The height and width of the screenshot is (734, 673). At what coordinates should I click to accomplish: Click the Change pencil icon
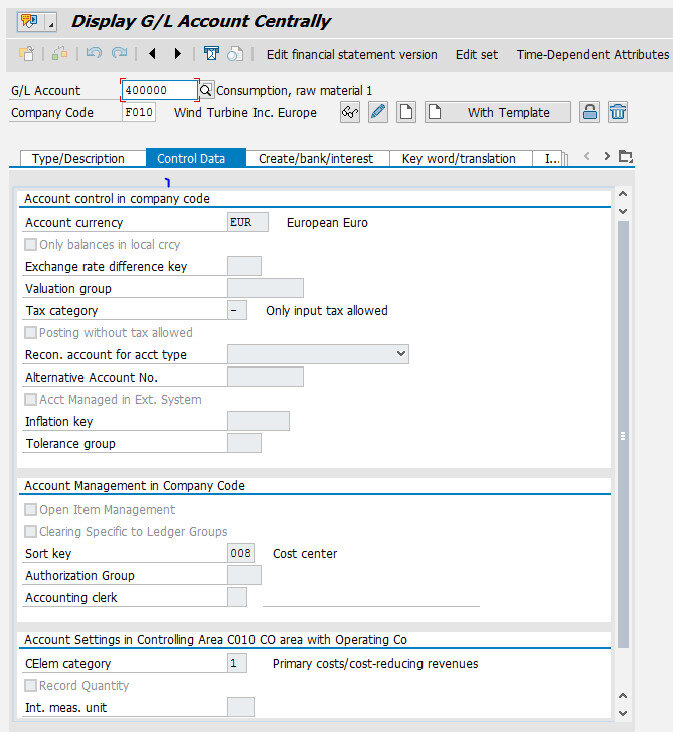378,112
